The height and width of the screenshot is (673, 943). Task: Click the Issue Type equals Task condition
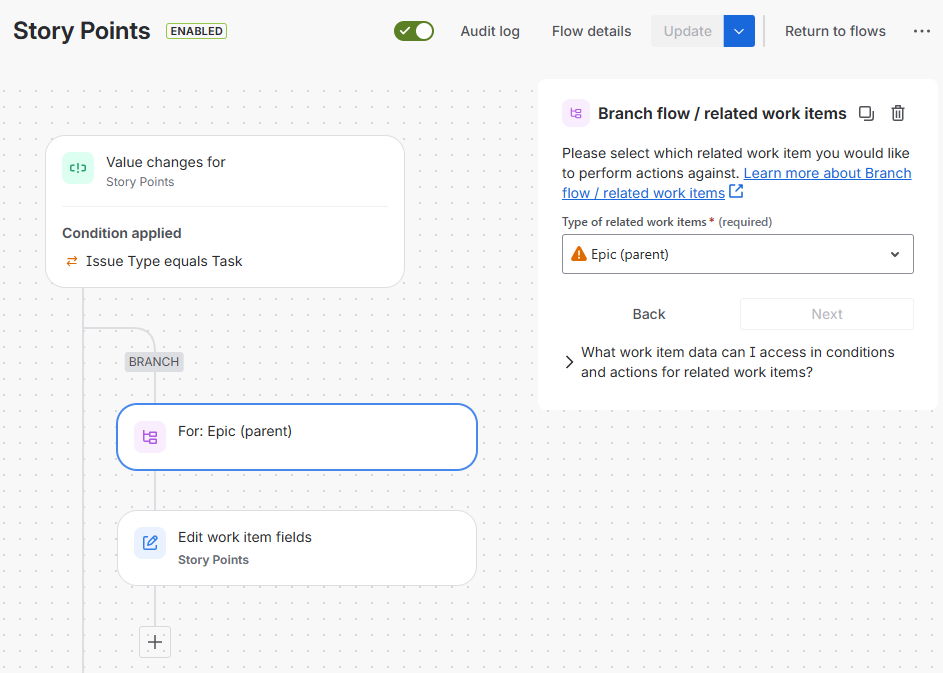(x=164, y=261)
